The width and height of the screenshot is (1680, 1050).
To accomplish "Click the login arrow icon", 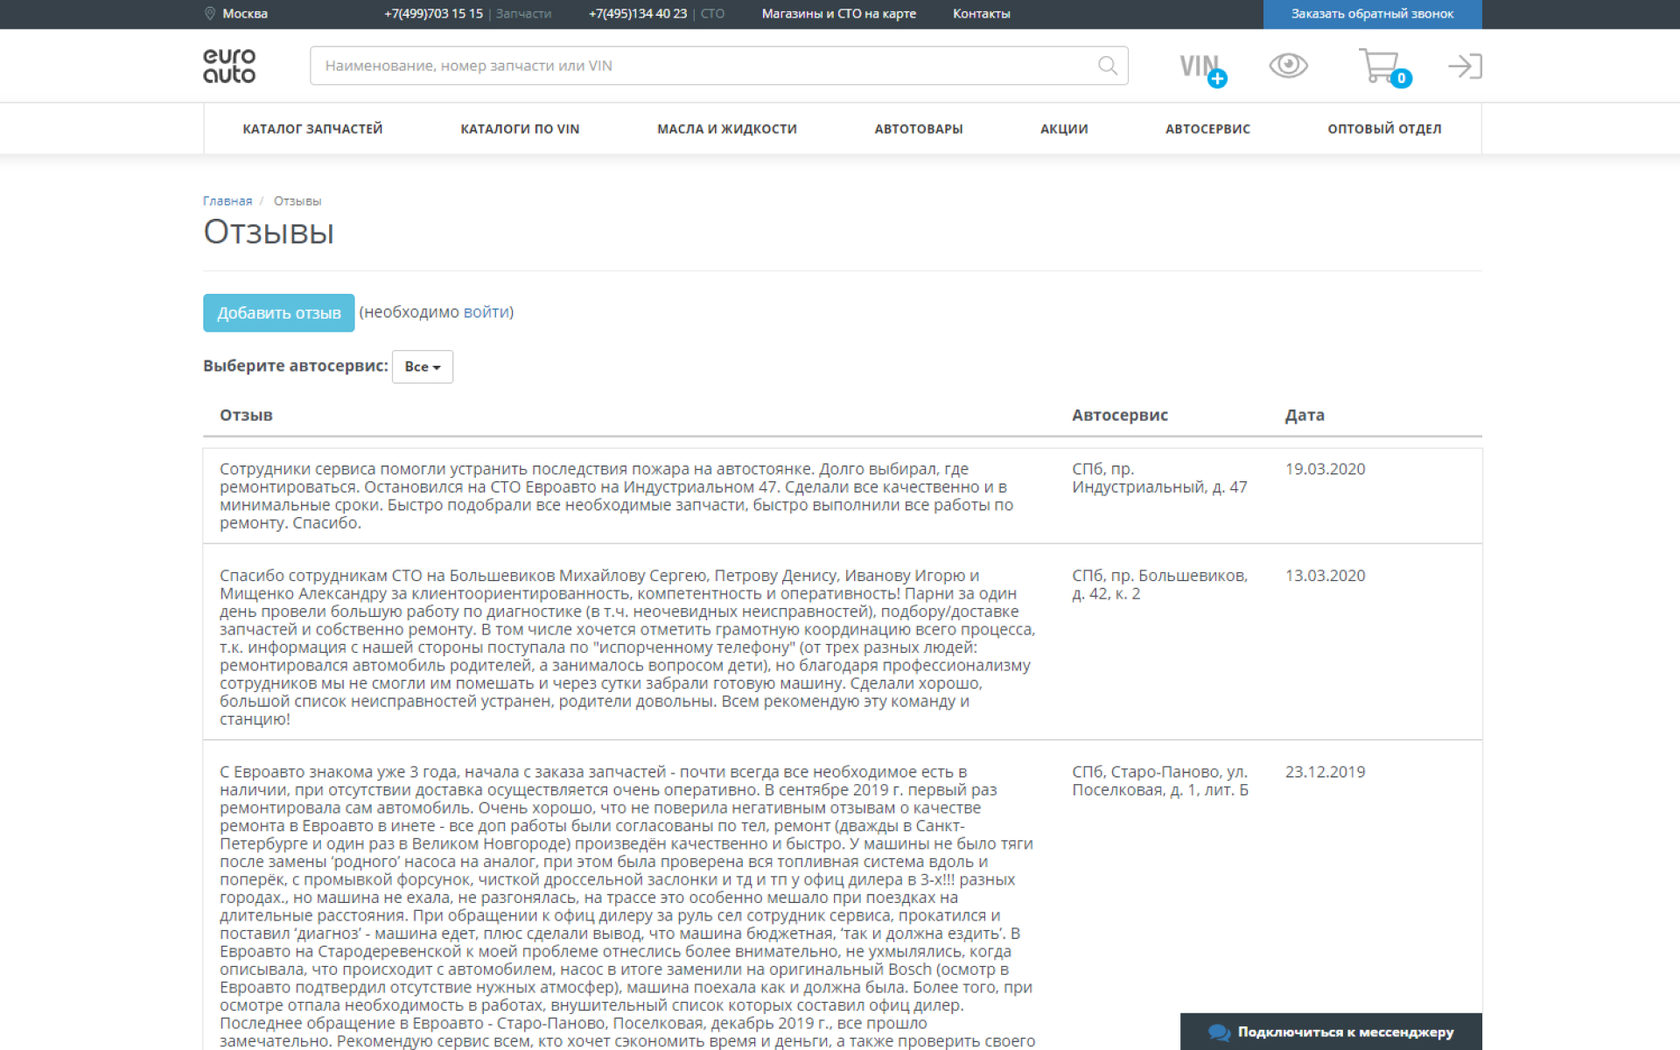I will click(1465, 66).
